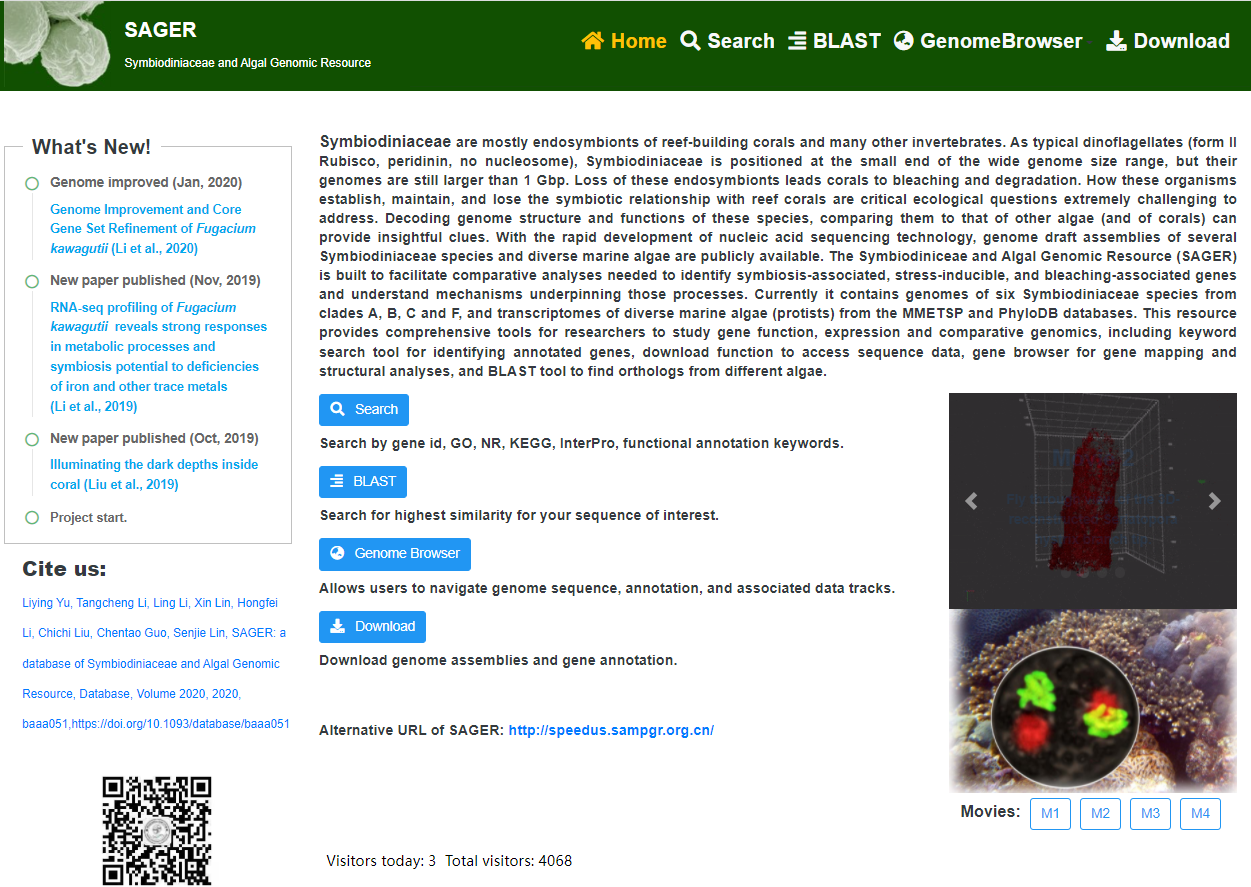Play movie M1
Viewport: 1251px width, 887px height.
point(1050,813)
